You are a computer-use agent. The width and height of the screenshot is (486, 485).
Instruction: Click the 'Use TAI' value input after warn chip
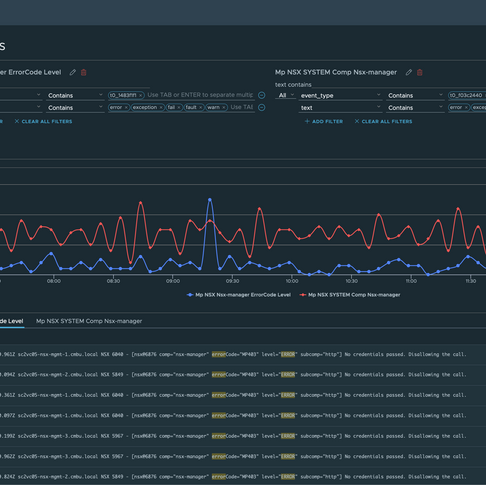point(242,107)
